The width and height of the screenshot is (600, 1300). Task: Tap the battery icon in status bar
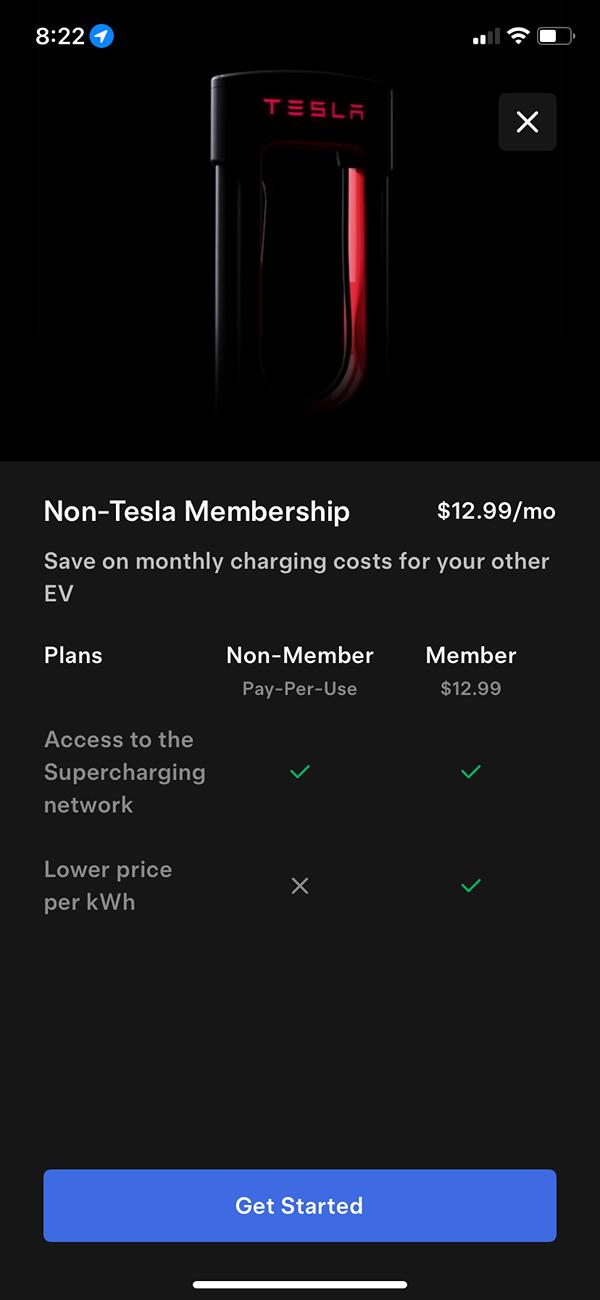(x=555, y=36)
